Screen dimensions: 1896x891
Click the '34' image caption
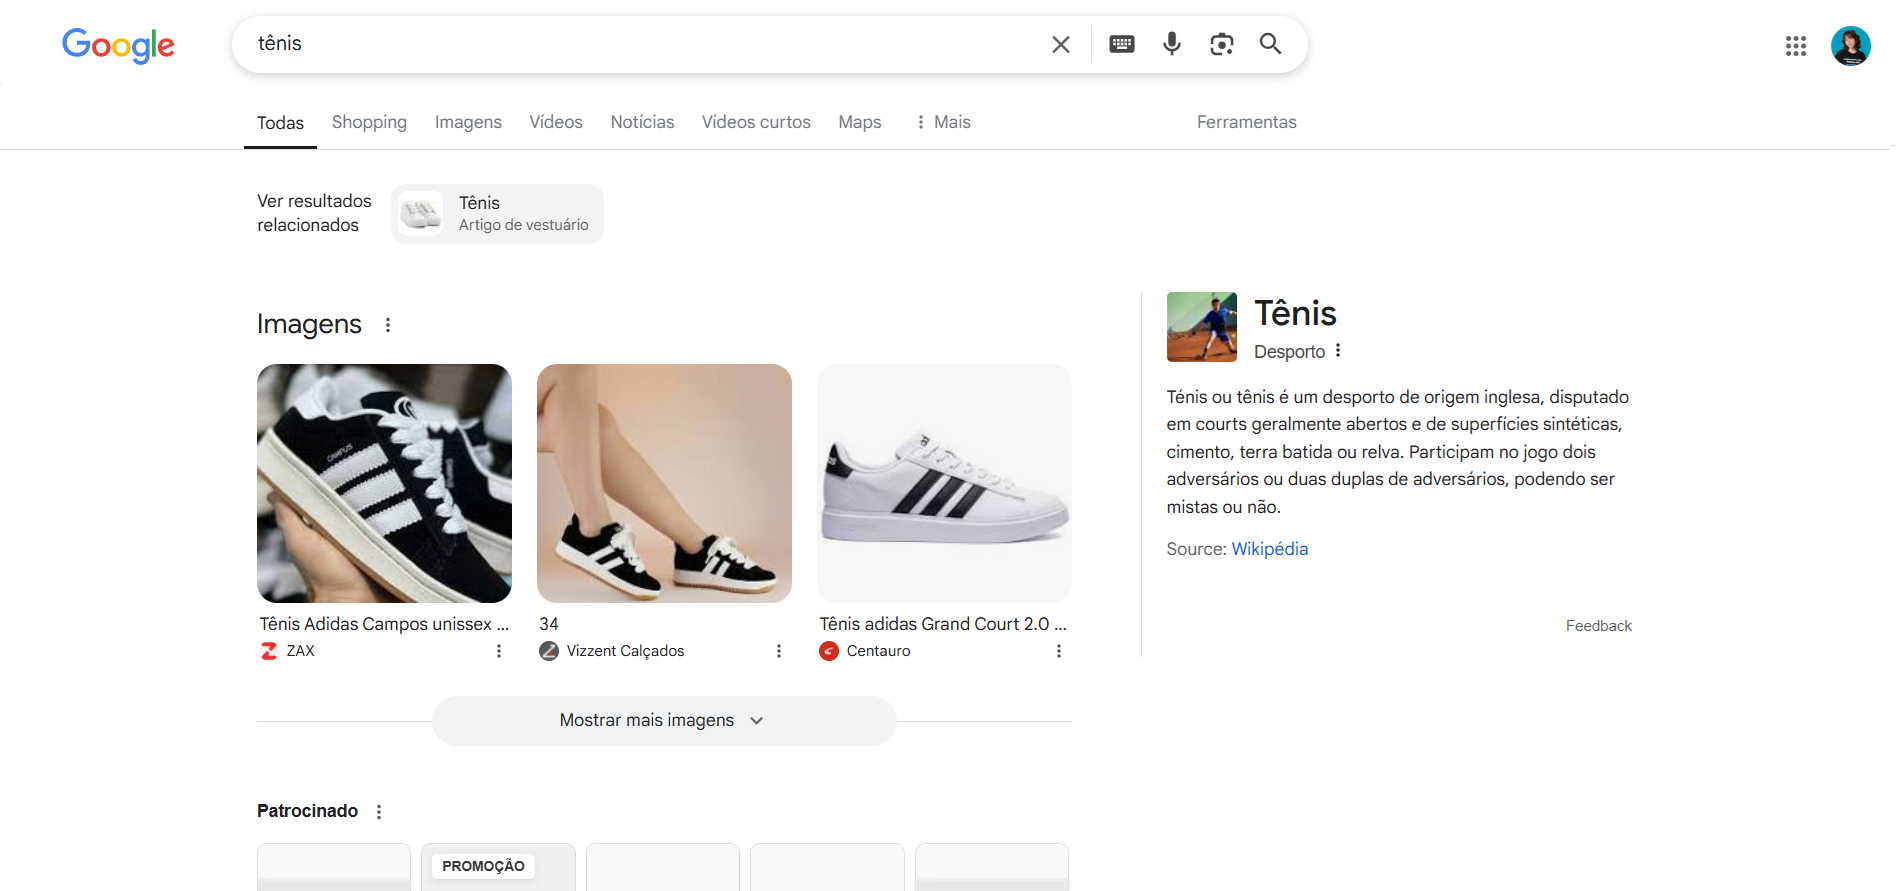click(549, 624)
